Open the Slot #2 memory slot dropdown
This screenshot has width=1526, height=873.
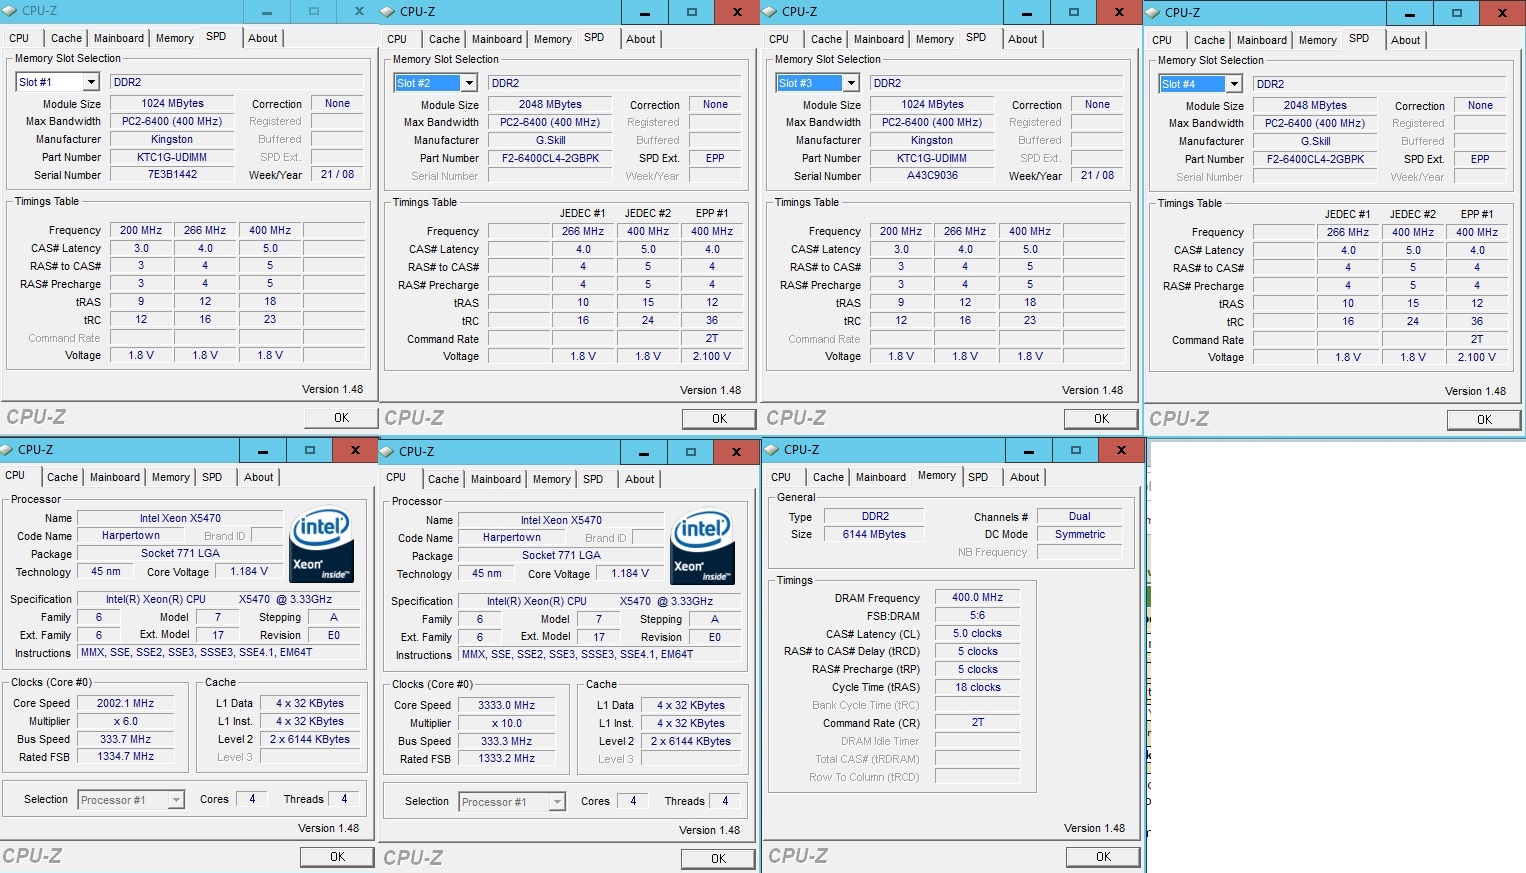click(x=469, y=83)
